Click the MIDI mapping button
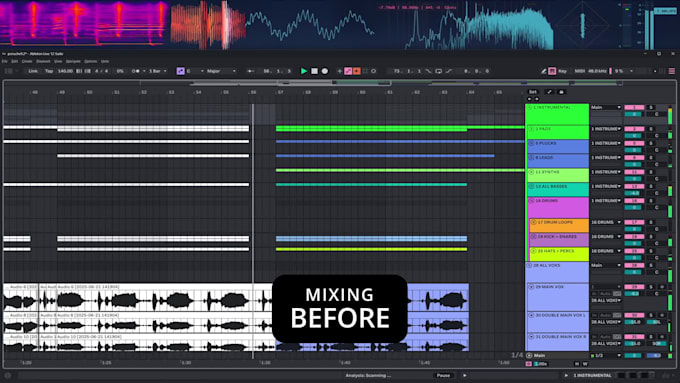The width and height of the screenshot is (680, 383). [x=579, y=71]
